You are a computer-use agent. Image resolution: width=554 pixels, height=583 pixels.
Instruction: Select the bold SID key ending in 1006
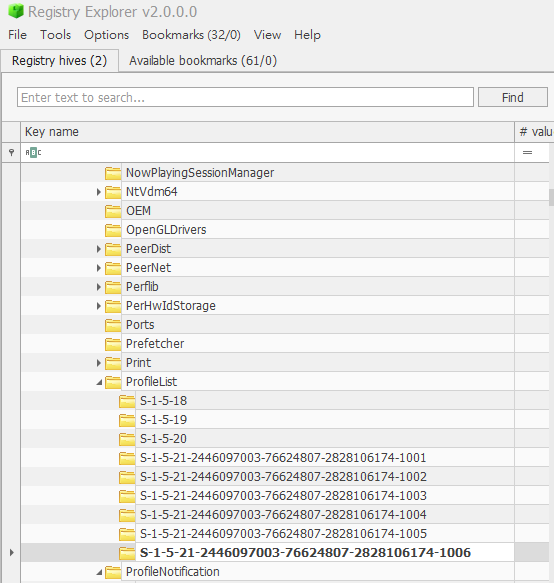(305, 553)
